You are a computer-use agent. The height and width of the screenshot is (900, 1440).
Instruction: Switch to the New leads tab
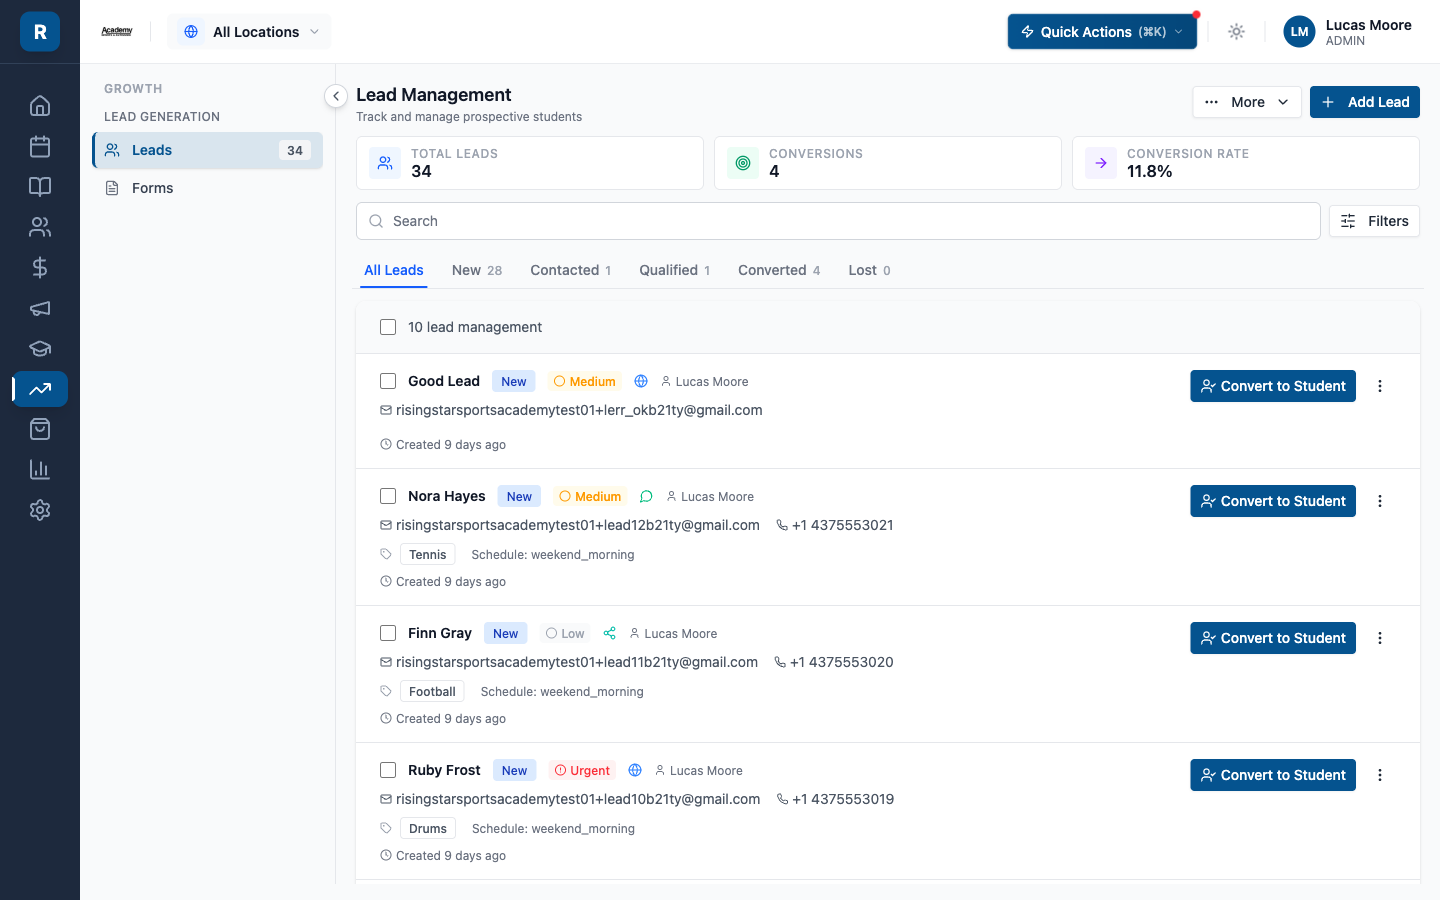pos(477,270)
